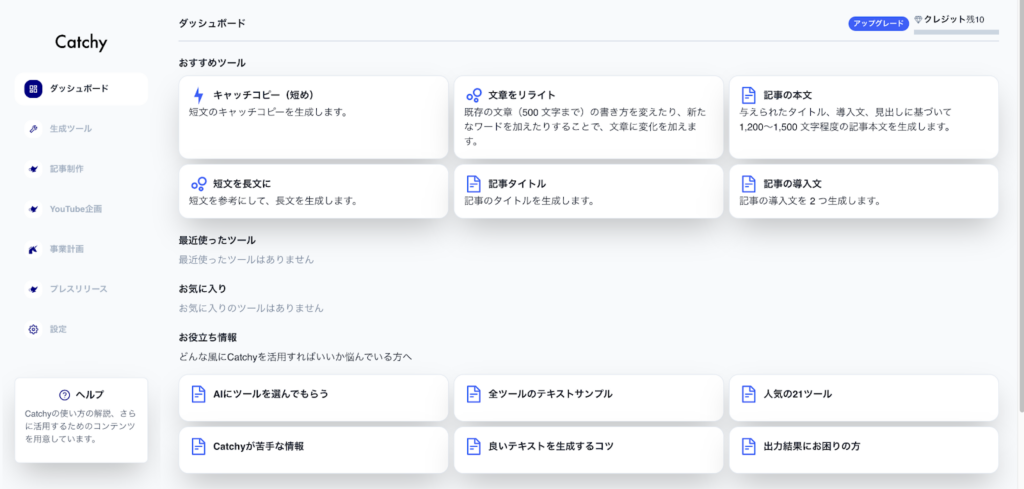Open the 記事タイトル tool card
Viewport: 1024px width, 489px height.
click(588, 191)
